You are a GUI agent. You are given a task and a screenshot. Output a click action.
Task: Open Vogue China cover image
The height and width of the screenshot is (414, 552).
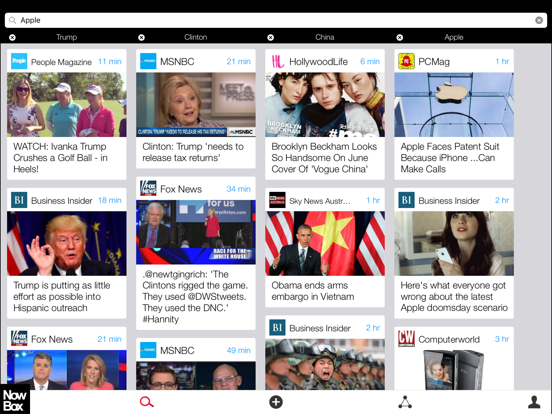click(x=325, y=105)
